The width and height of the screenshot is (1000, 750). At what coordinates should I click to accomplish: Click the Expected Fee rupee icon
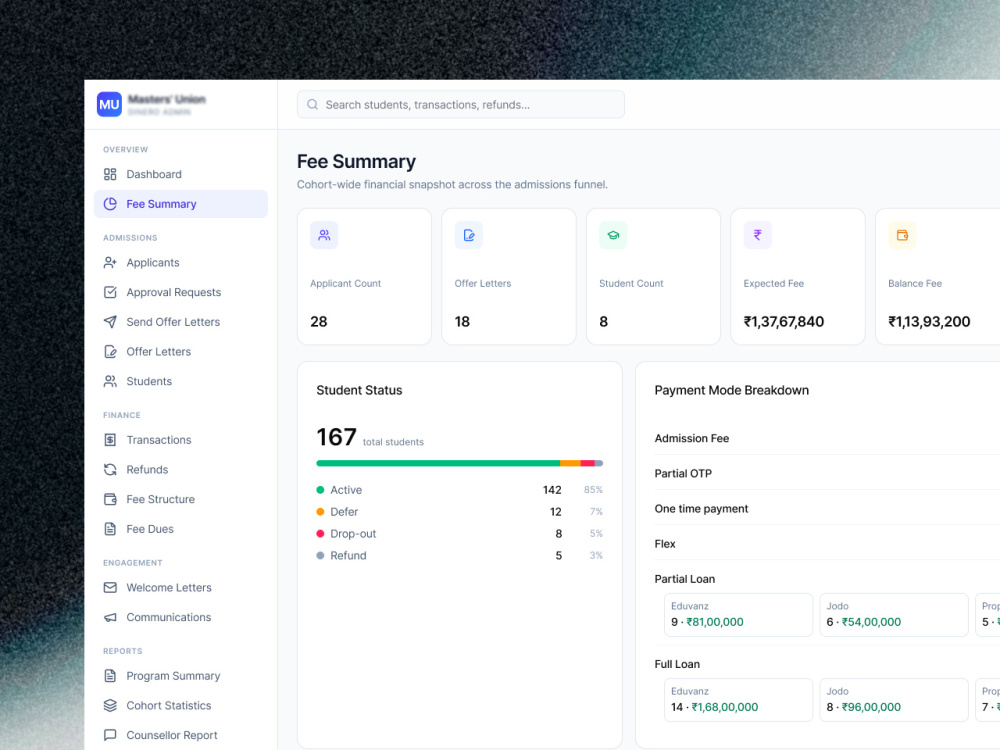click(758, 235)
